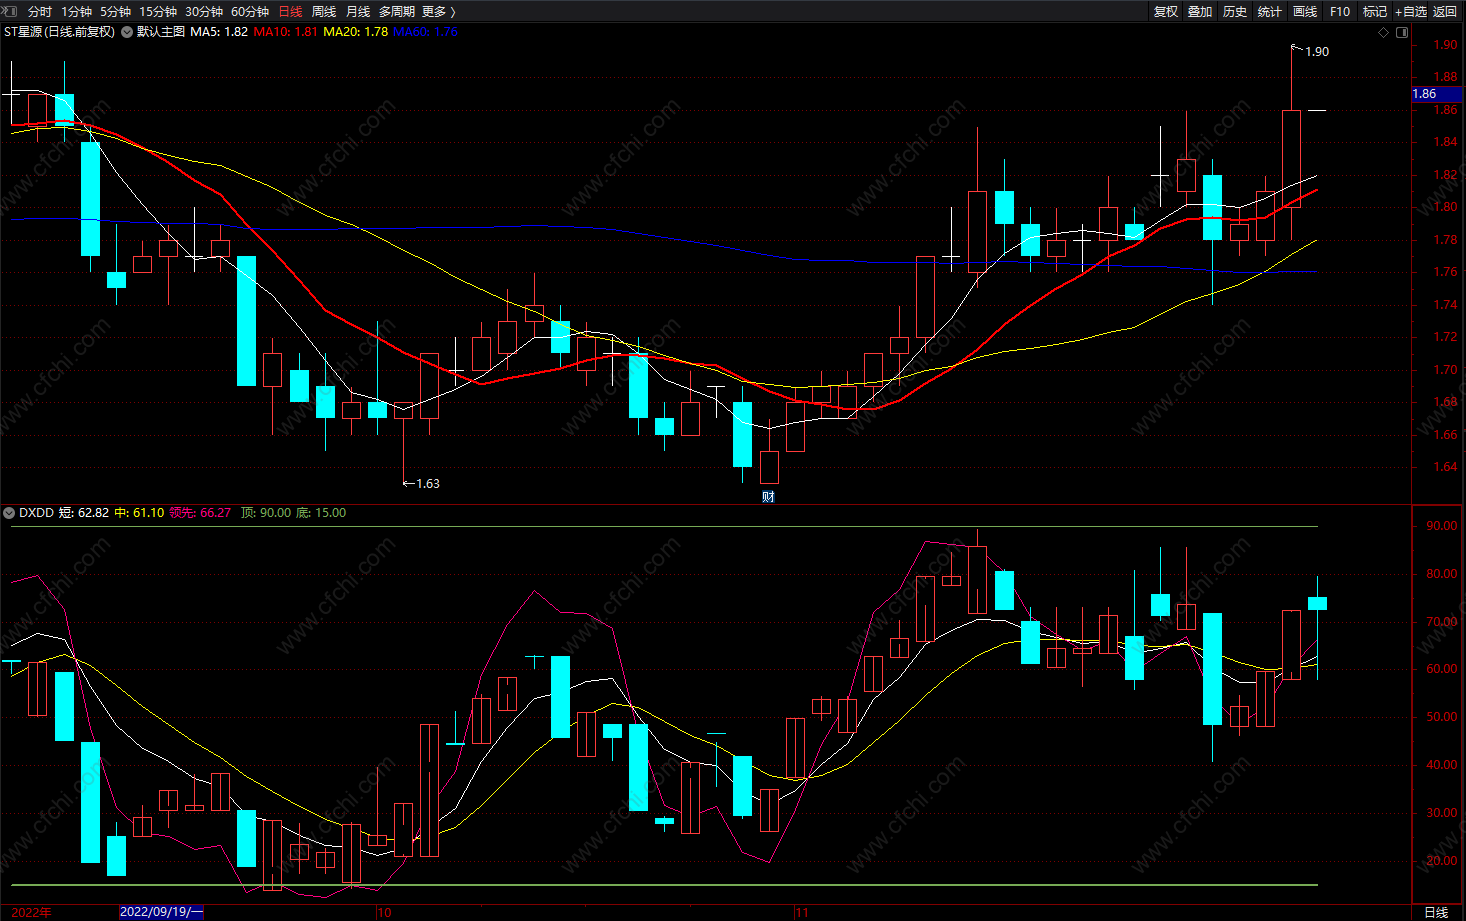Screen dimensions: 1466x921
Task: Click the 日线 label at bottom-right
Action: tap(1436, 912)
